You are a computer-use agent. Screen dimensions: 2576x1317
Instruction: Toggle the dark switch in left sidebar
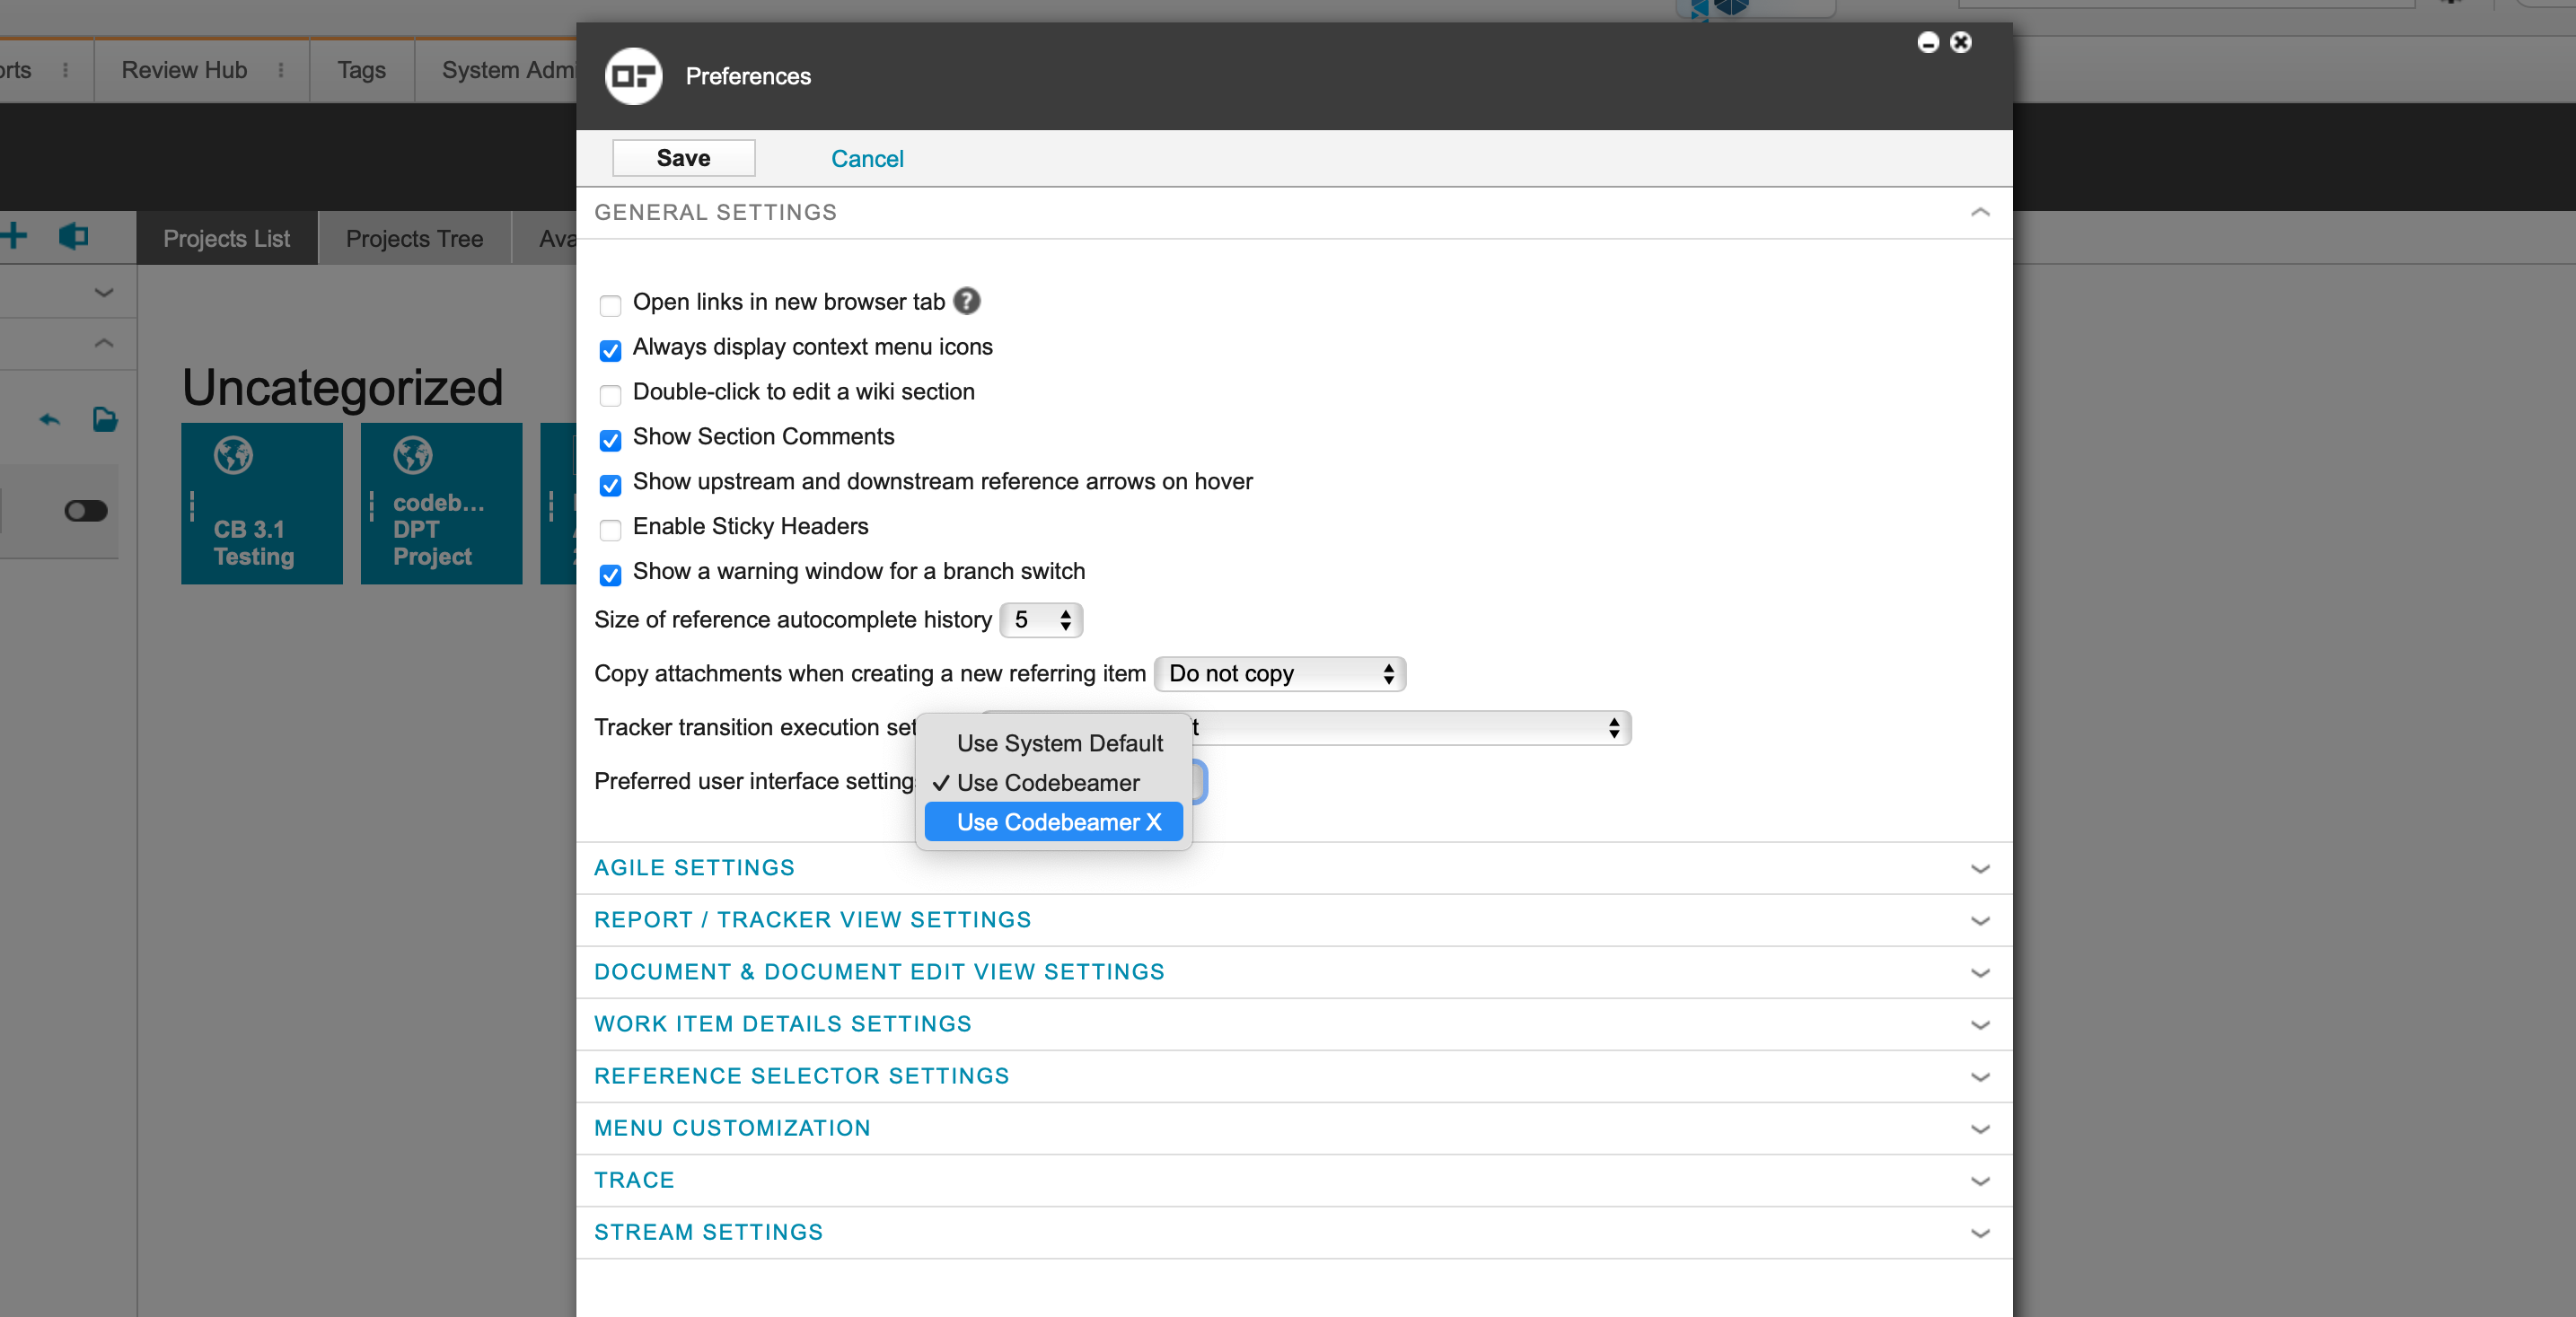pos(86,511)
